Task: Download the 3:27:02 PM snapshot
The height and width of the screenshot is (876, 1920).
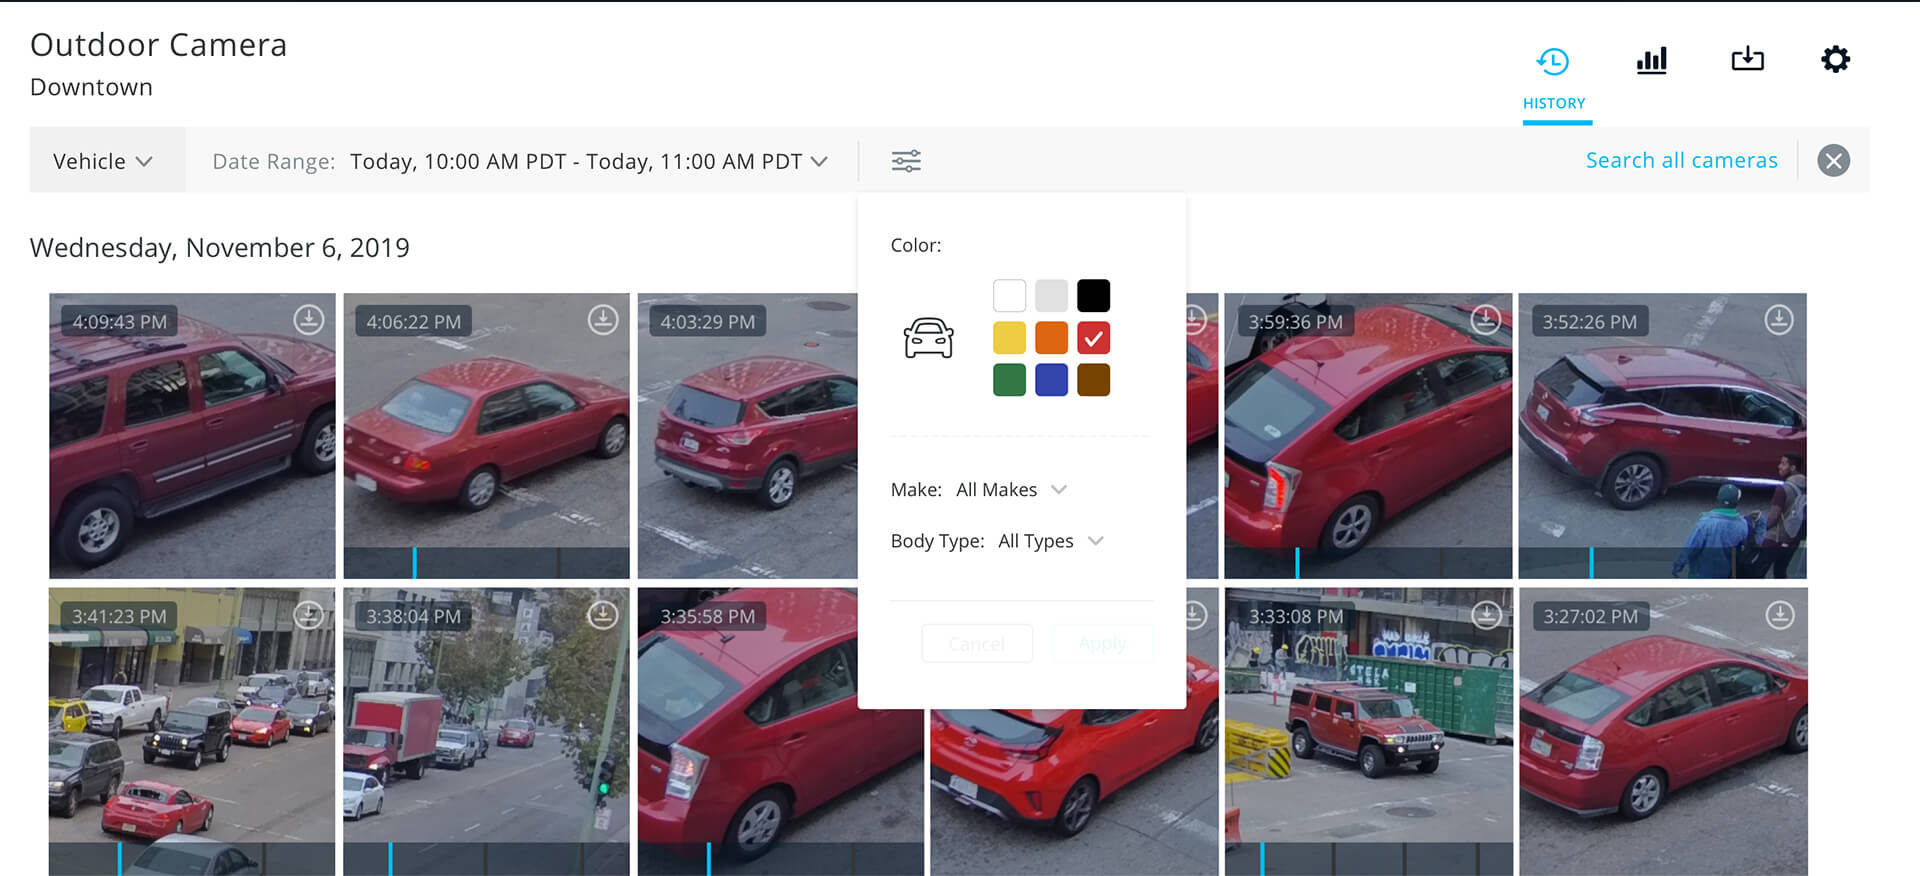Action: [1780, 615]
